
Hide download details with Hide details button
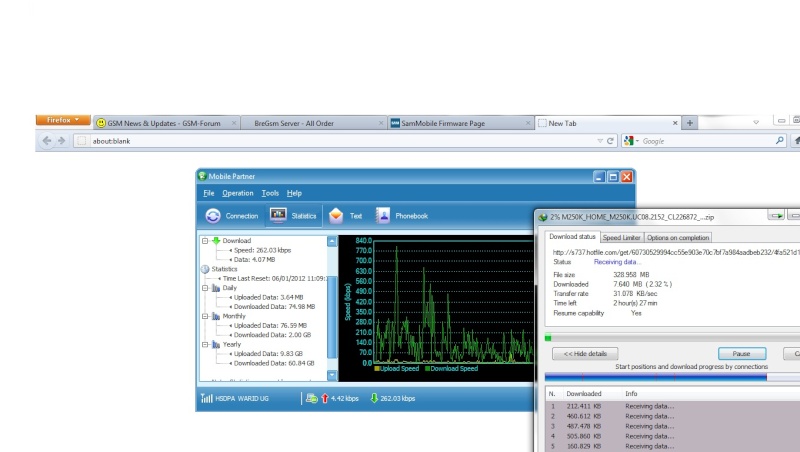[585, 354]
